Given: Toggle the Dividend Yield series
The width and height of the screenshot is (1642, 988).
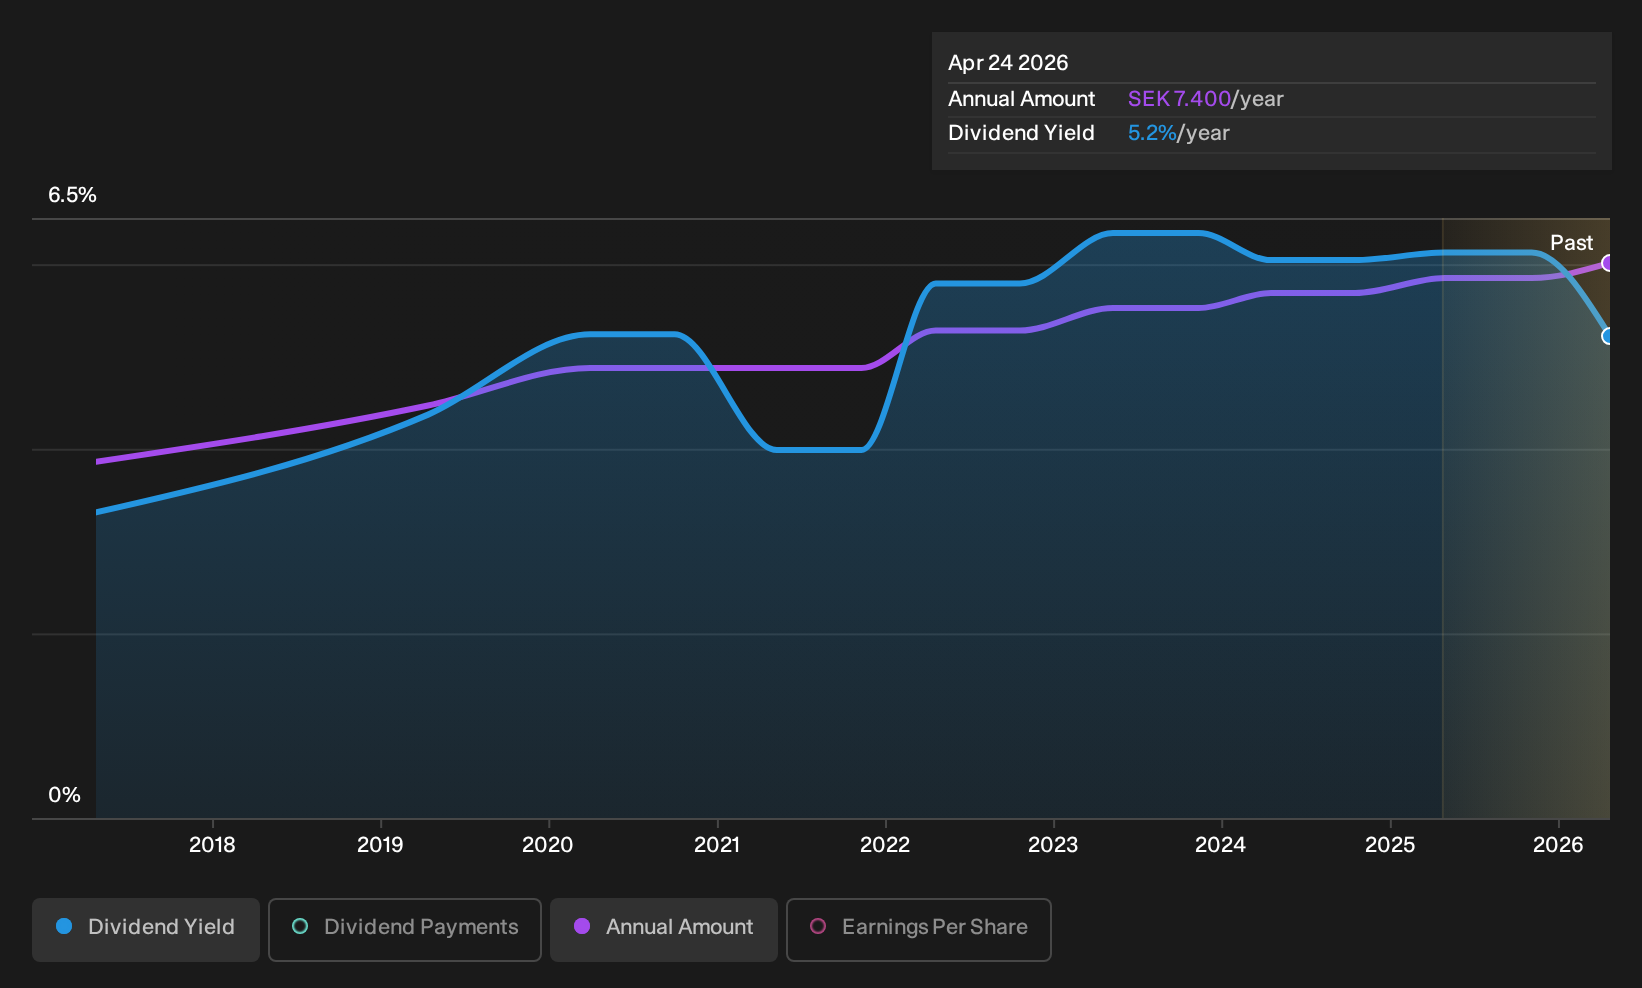Looking at the screenshot, I should coord(146,930).
